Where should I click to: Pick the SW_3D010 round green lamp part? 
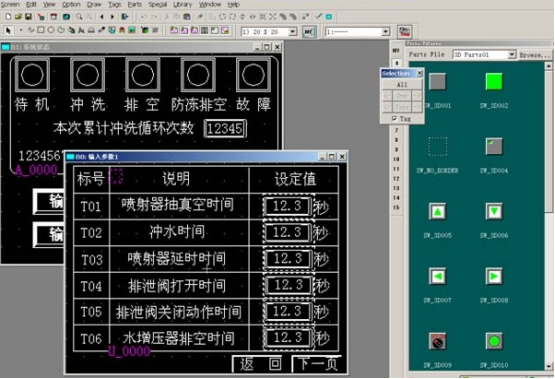coord(494,341)
